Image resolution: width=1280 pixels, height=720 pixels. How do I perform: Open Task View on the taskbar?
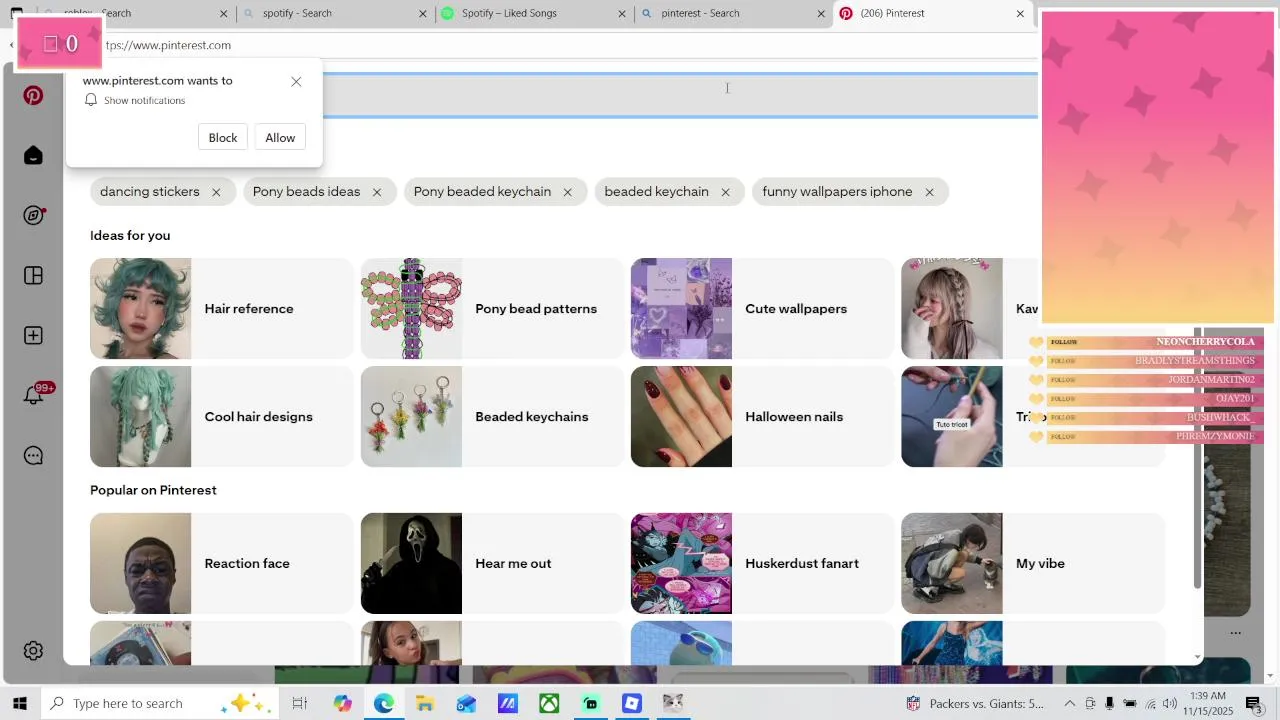click(299, 703)
